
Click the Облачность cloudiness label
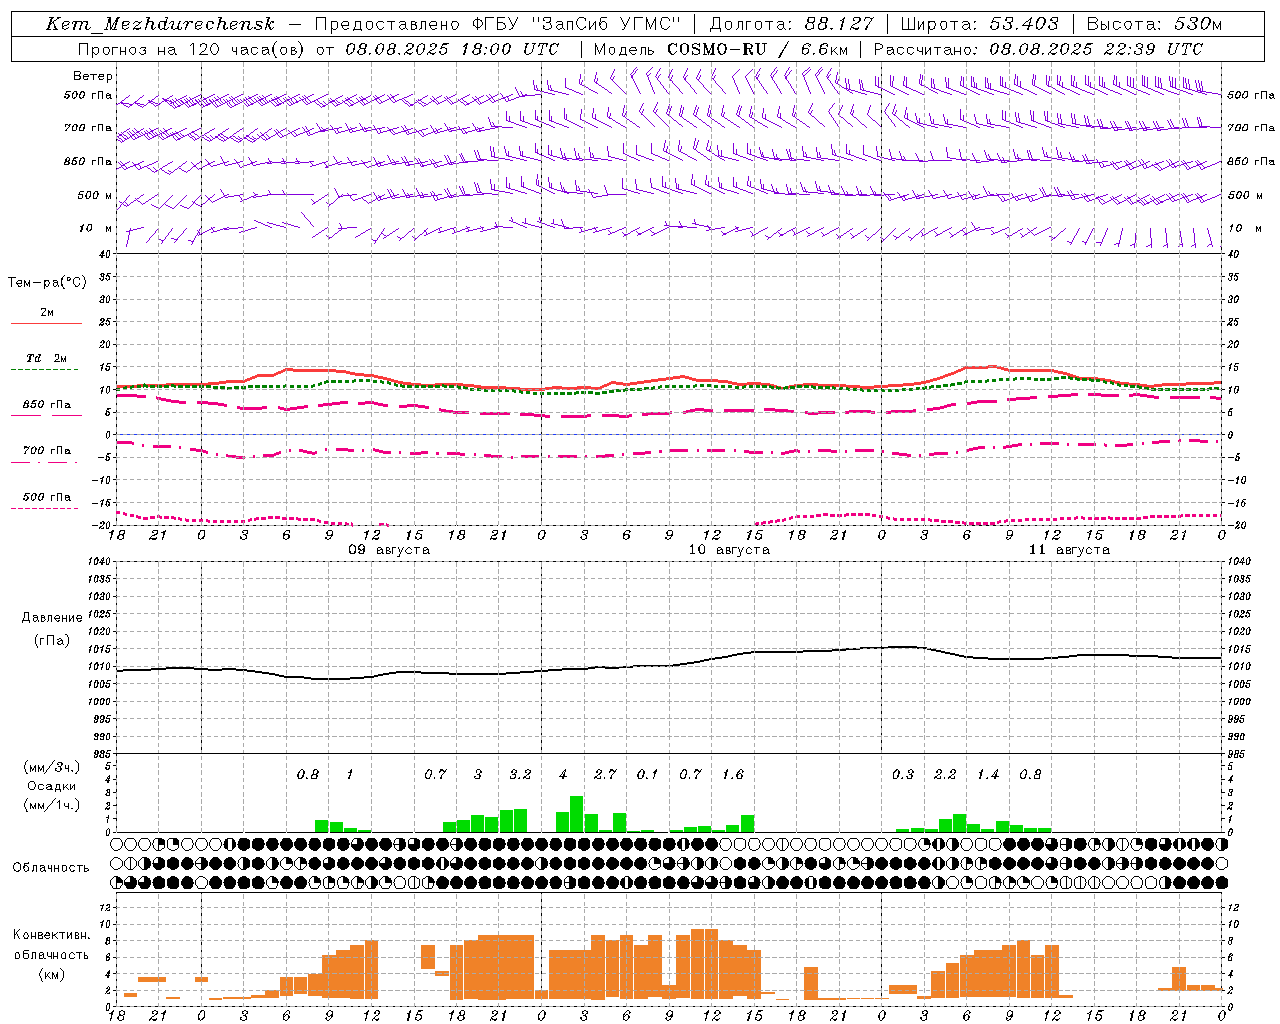tap(51, 868)
